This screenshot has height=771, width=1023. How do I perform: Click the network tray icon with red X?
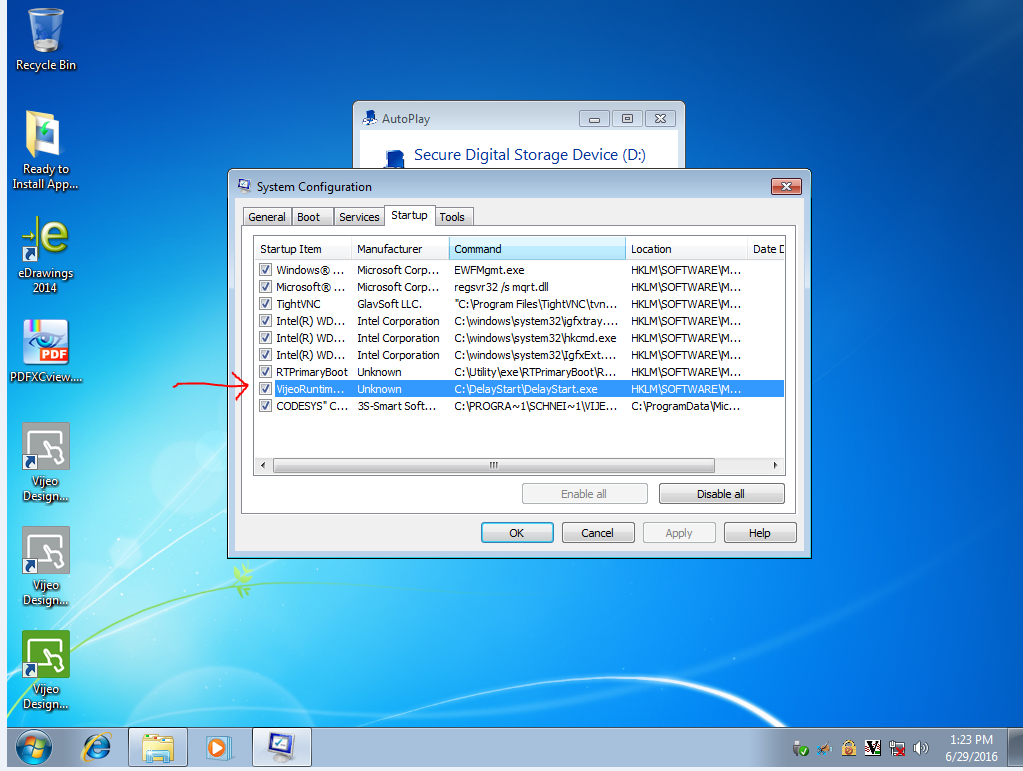click(x=897, y=748)
